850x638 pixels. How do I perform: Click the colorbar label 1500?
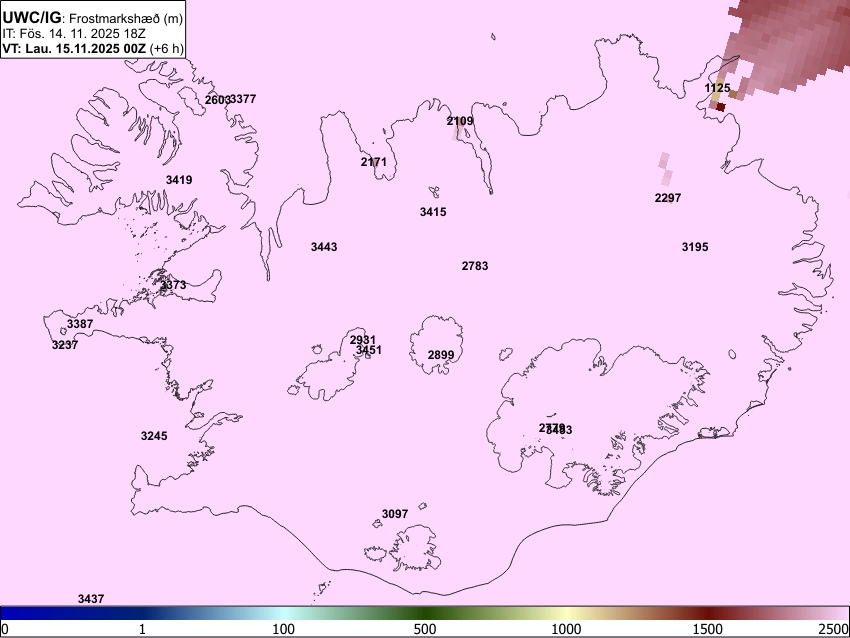pyautogui.click(x=708, y=629)
